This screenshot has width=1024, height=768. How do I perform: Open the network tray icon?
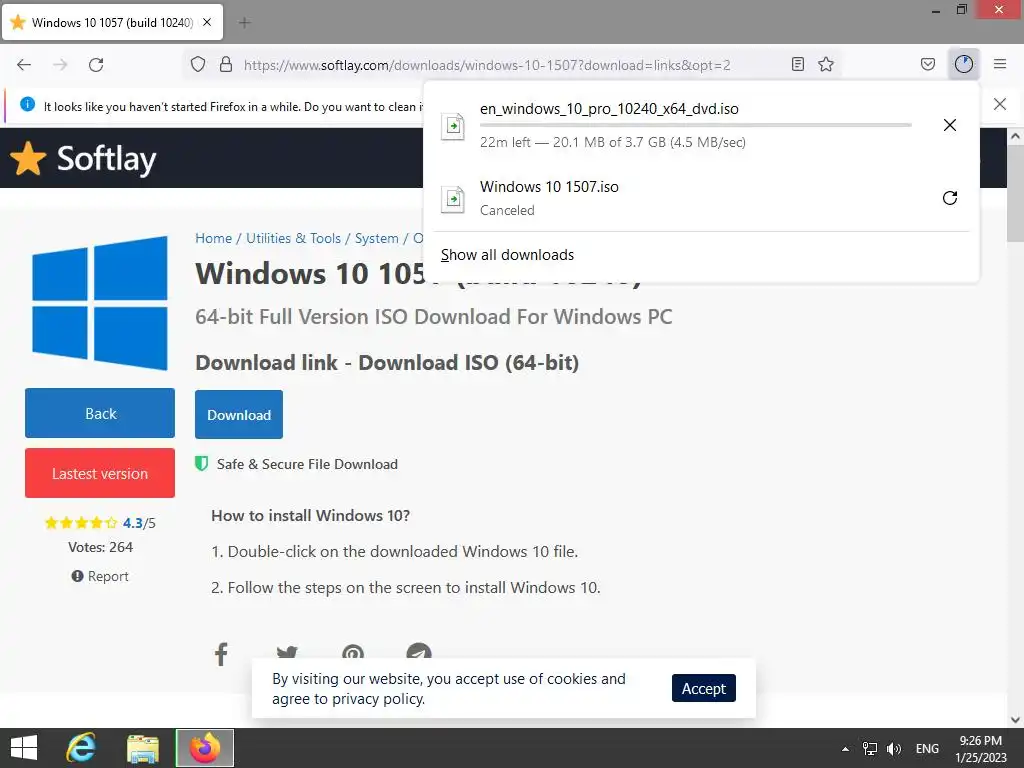click(870, 748)
